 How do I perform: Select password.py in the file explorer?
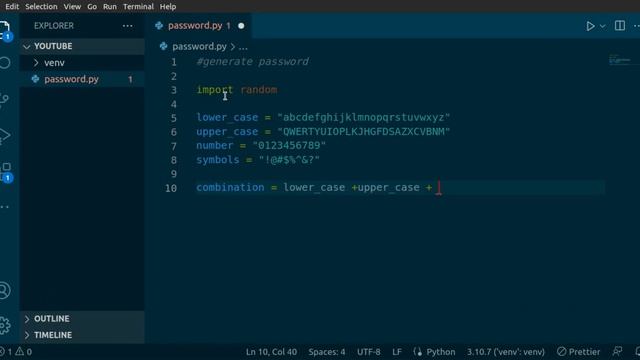[82, 79]
